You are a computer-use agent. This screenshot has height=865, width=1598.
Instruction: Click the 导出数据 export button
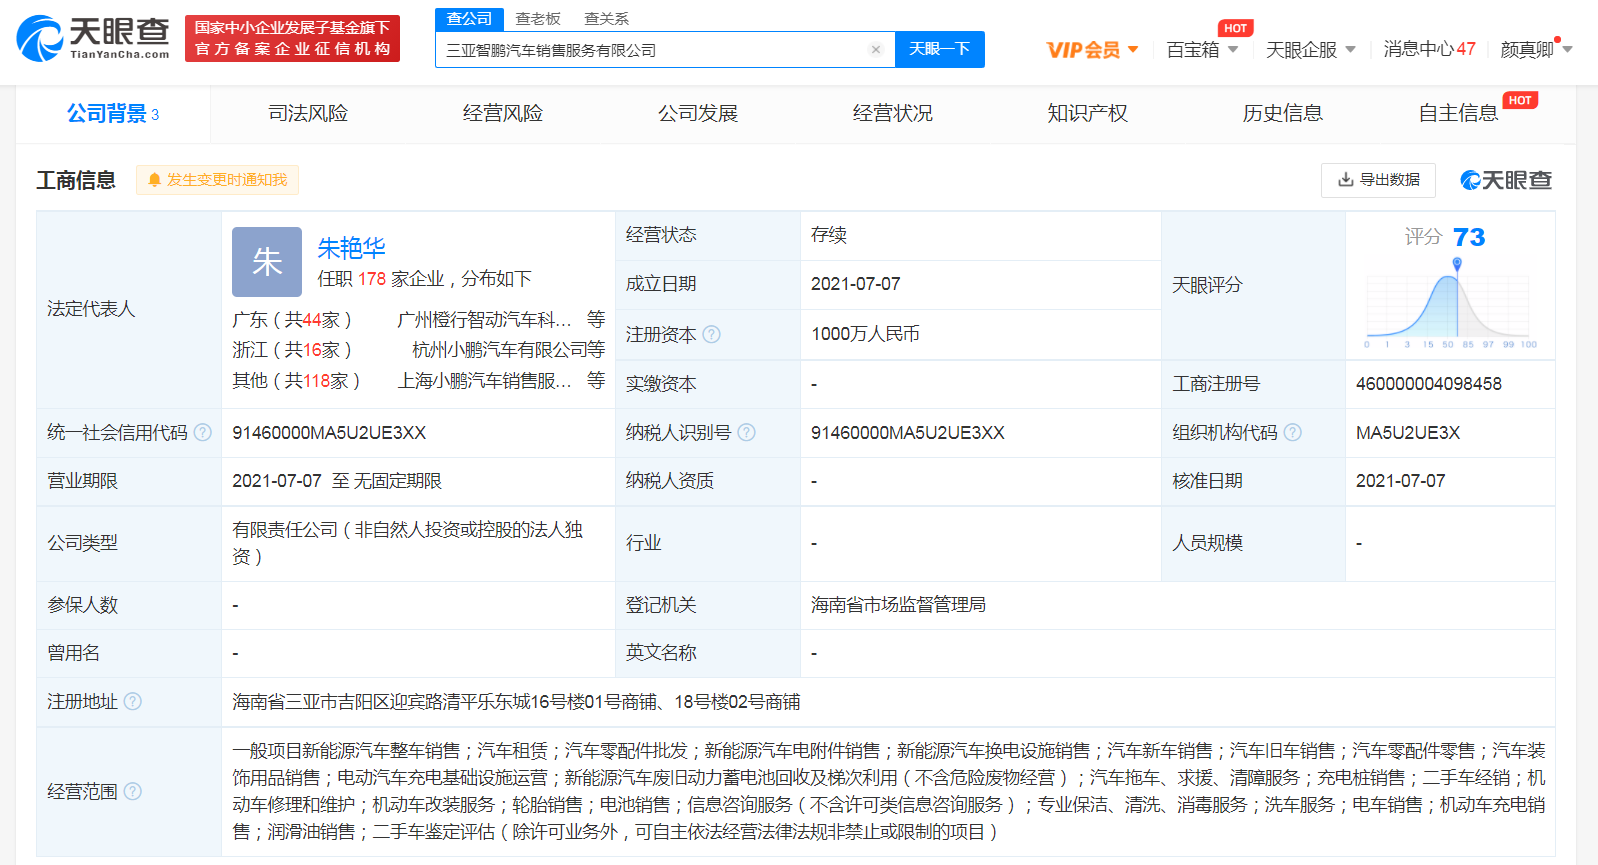(1378, 180)
